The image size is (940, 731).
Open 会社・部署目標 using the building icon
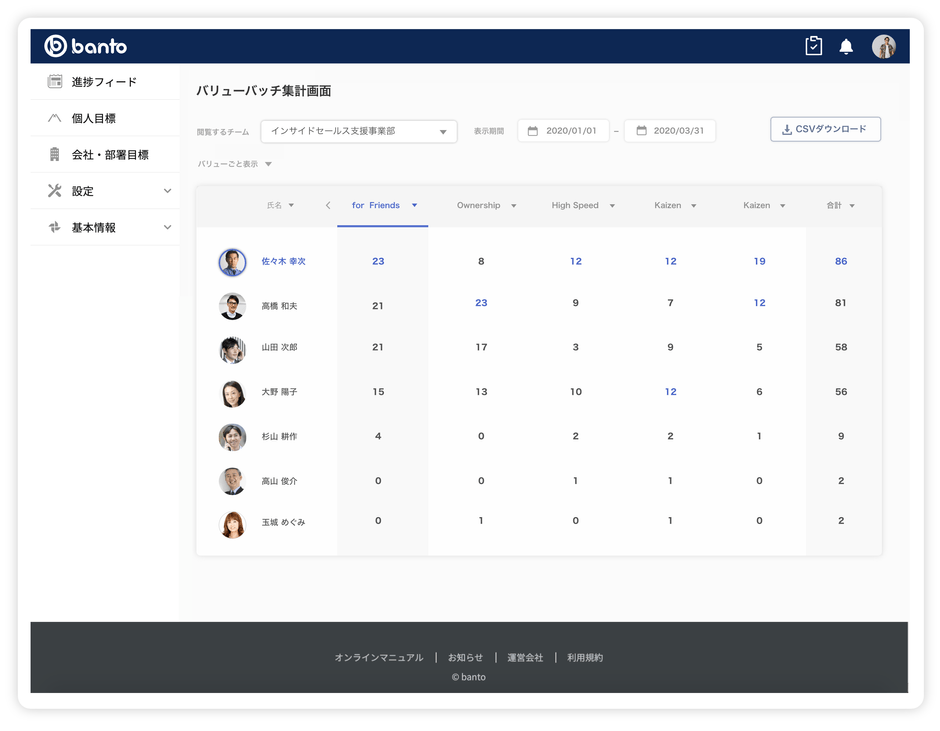[x=54, y=154]
